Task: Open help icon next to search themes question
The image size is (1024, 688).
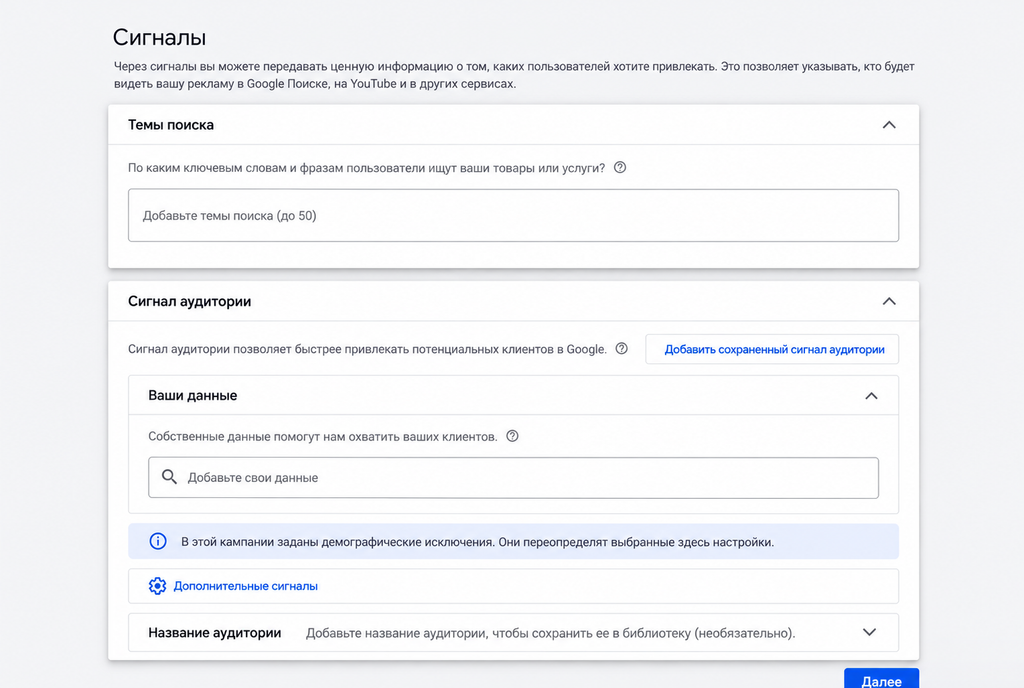Action: (620, 167)
